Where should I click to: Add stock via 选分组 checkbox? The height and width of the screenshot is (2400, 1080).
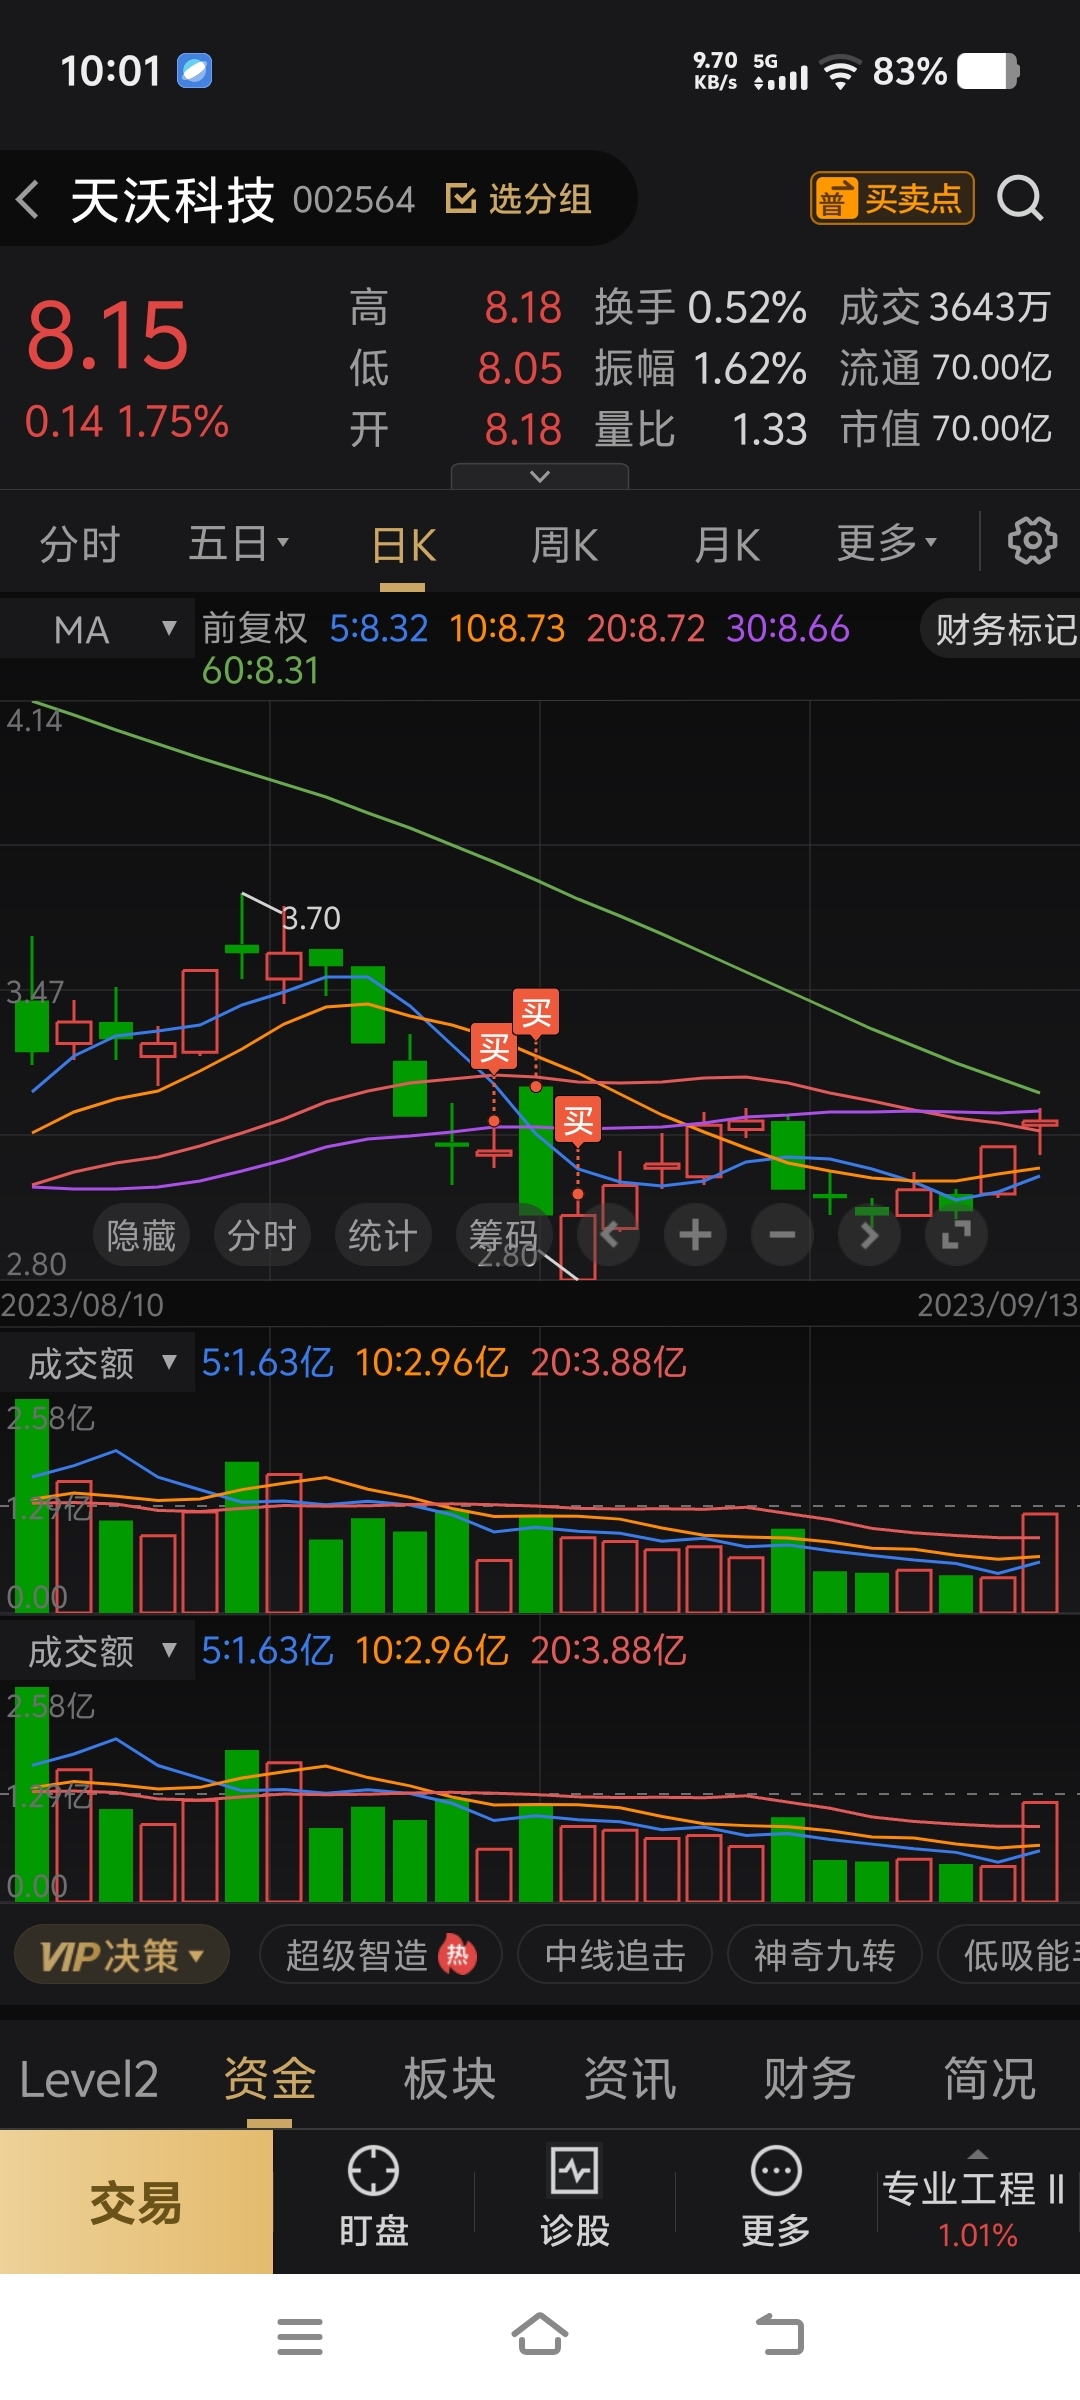coord(518,199)
